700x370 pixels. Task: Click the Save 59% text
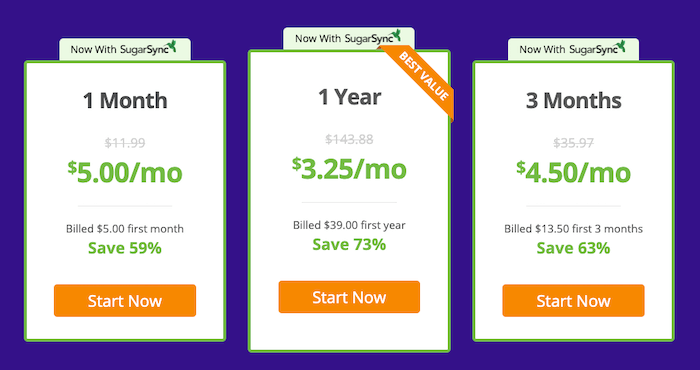coord(125,248)
